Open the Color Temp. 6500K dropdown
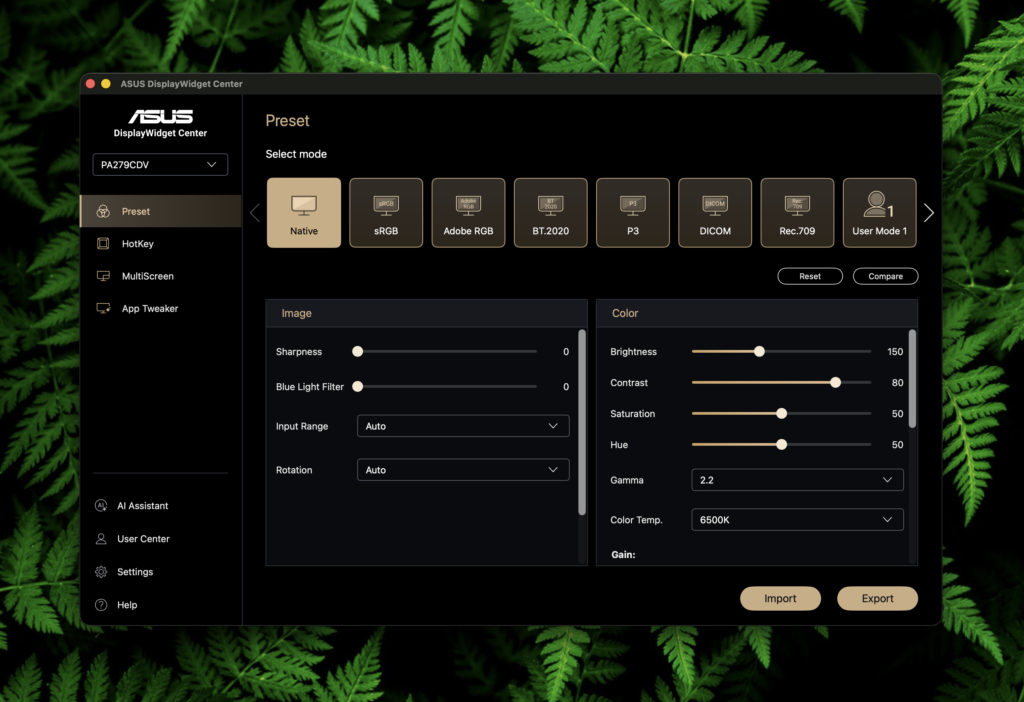Screen dimensions: 1024x702 (x=797, y=520)
